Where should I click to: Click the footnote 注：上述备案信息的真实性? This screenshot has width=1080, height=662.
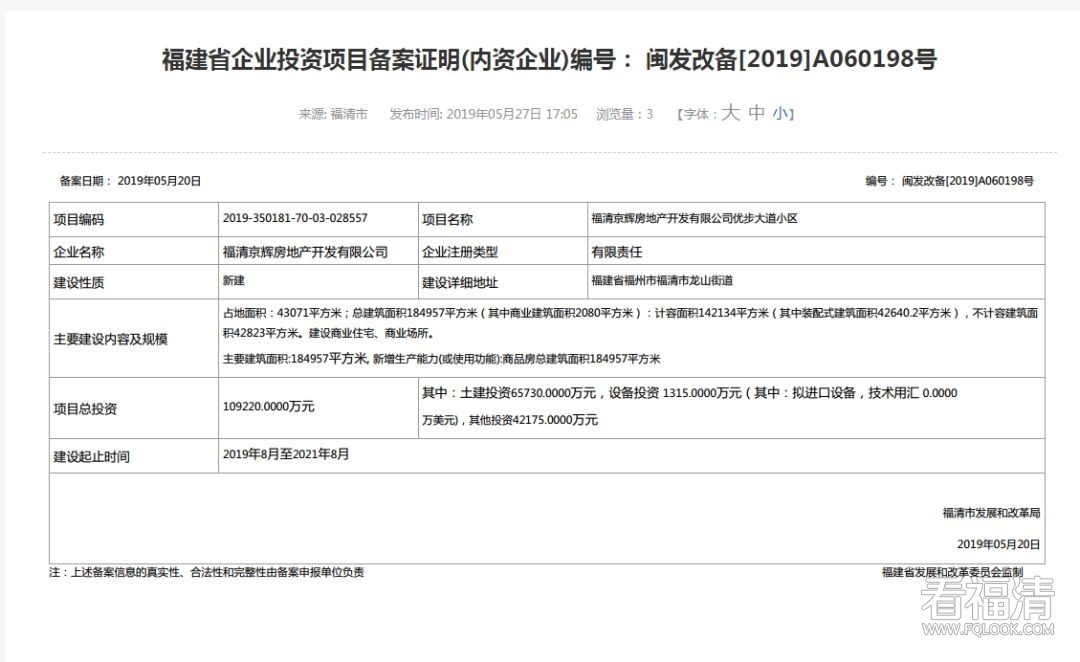206,572
